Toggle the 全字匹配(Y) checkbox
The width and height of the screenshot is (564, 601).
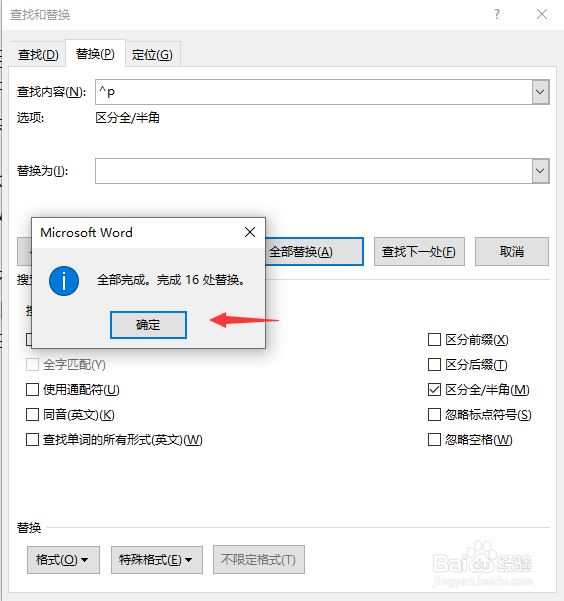[32, 365]
